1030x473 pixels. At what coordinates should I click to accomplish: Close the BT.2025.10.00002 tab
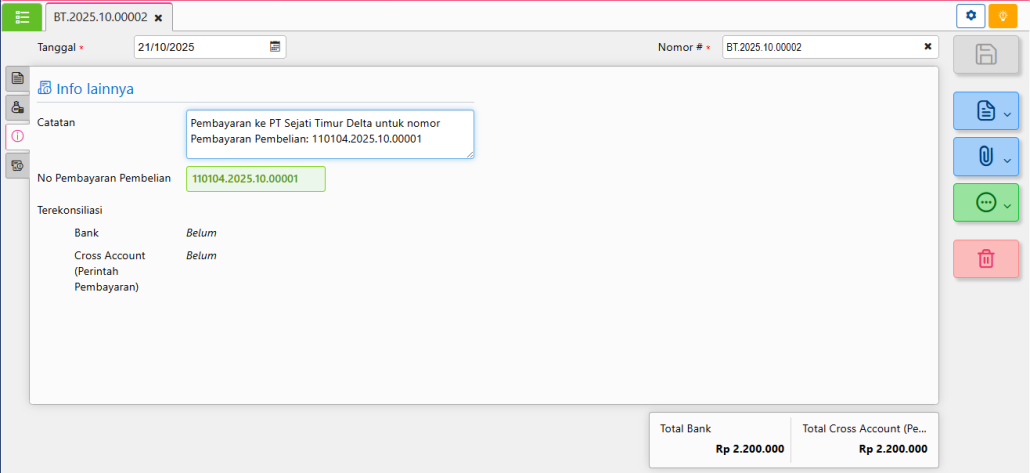point(158,18)
